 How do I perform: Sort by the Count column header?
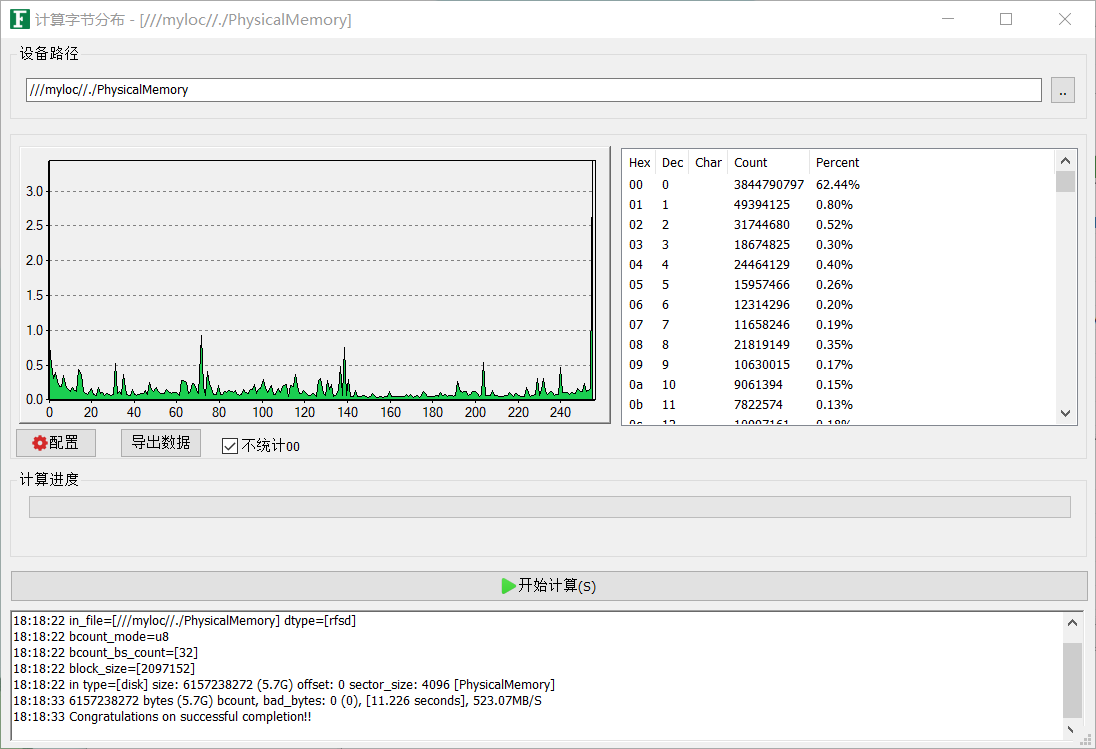pos(766,163)
